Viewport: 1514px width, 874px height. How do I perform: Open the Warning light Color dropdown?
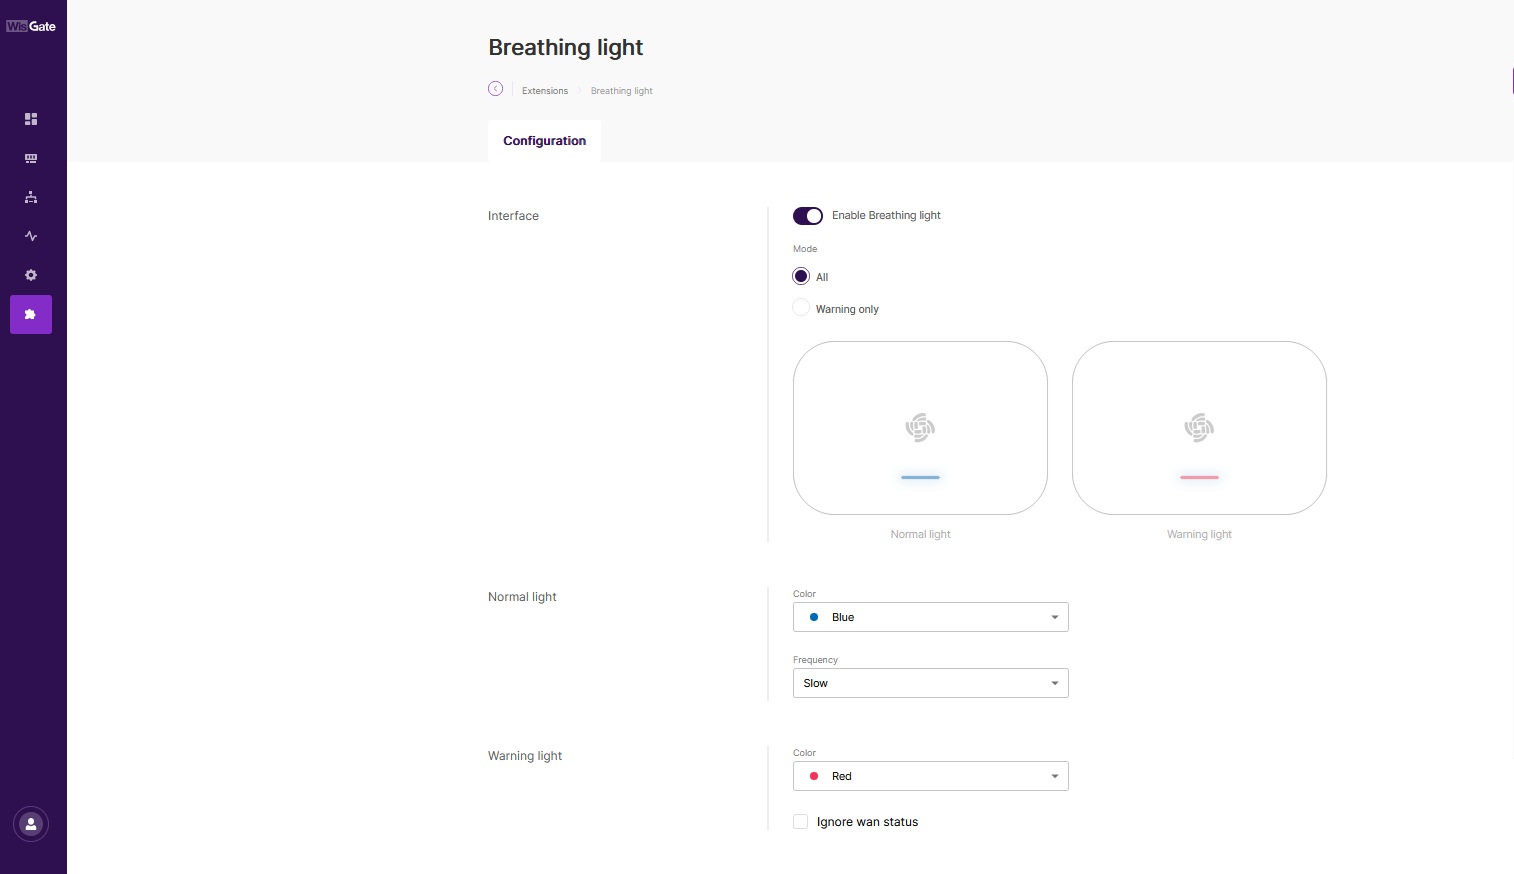tap(930, 776)
